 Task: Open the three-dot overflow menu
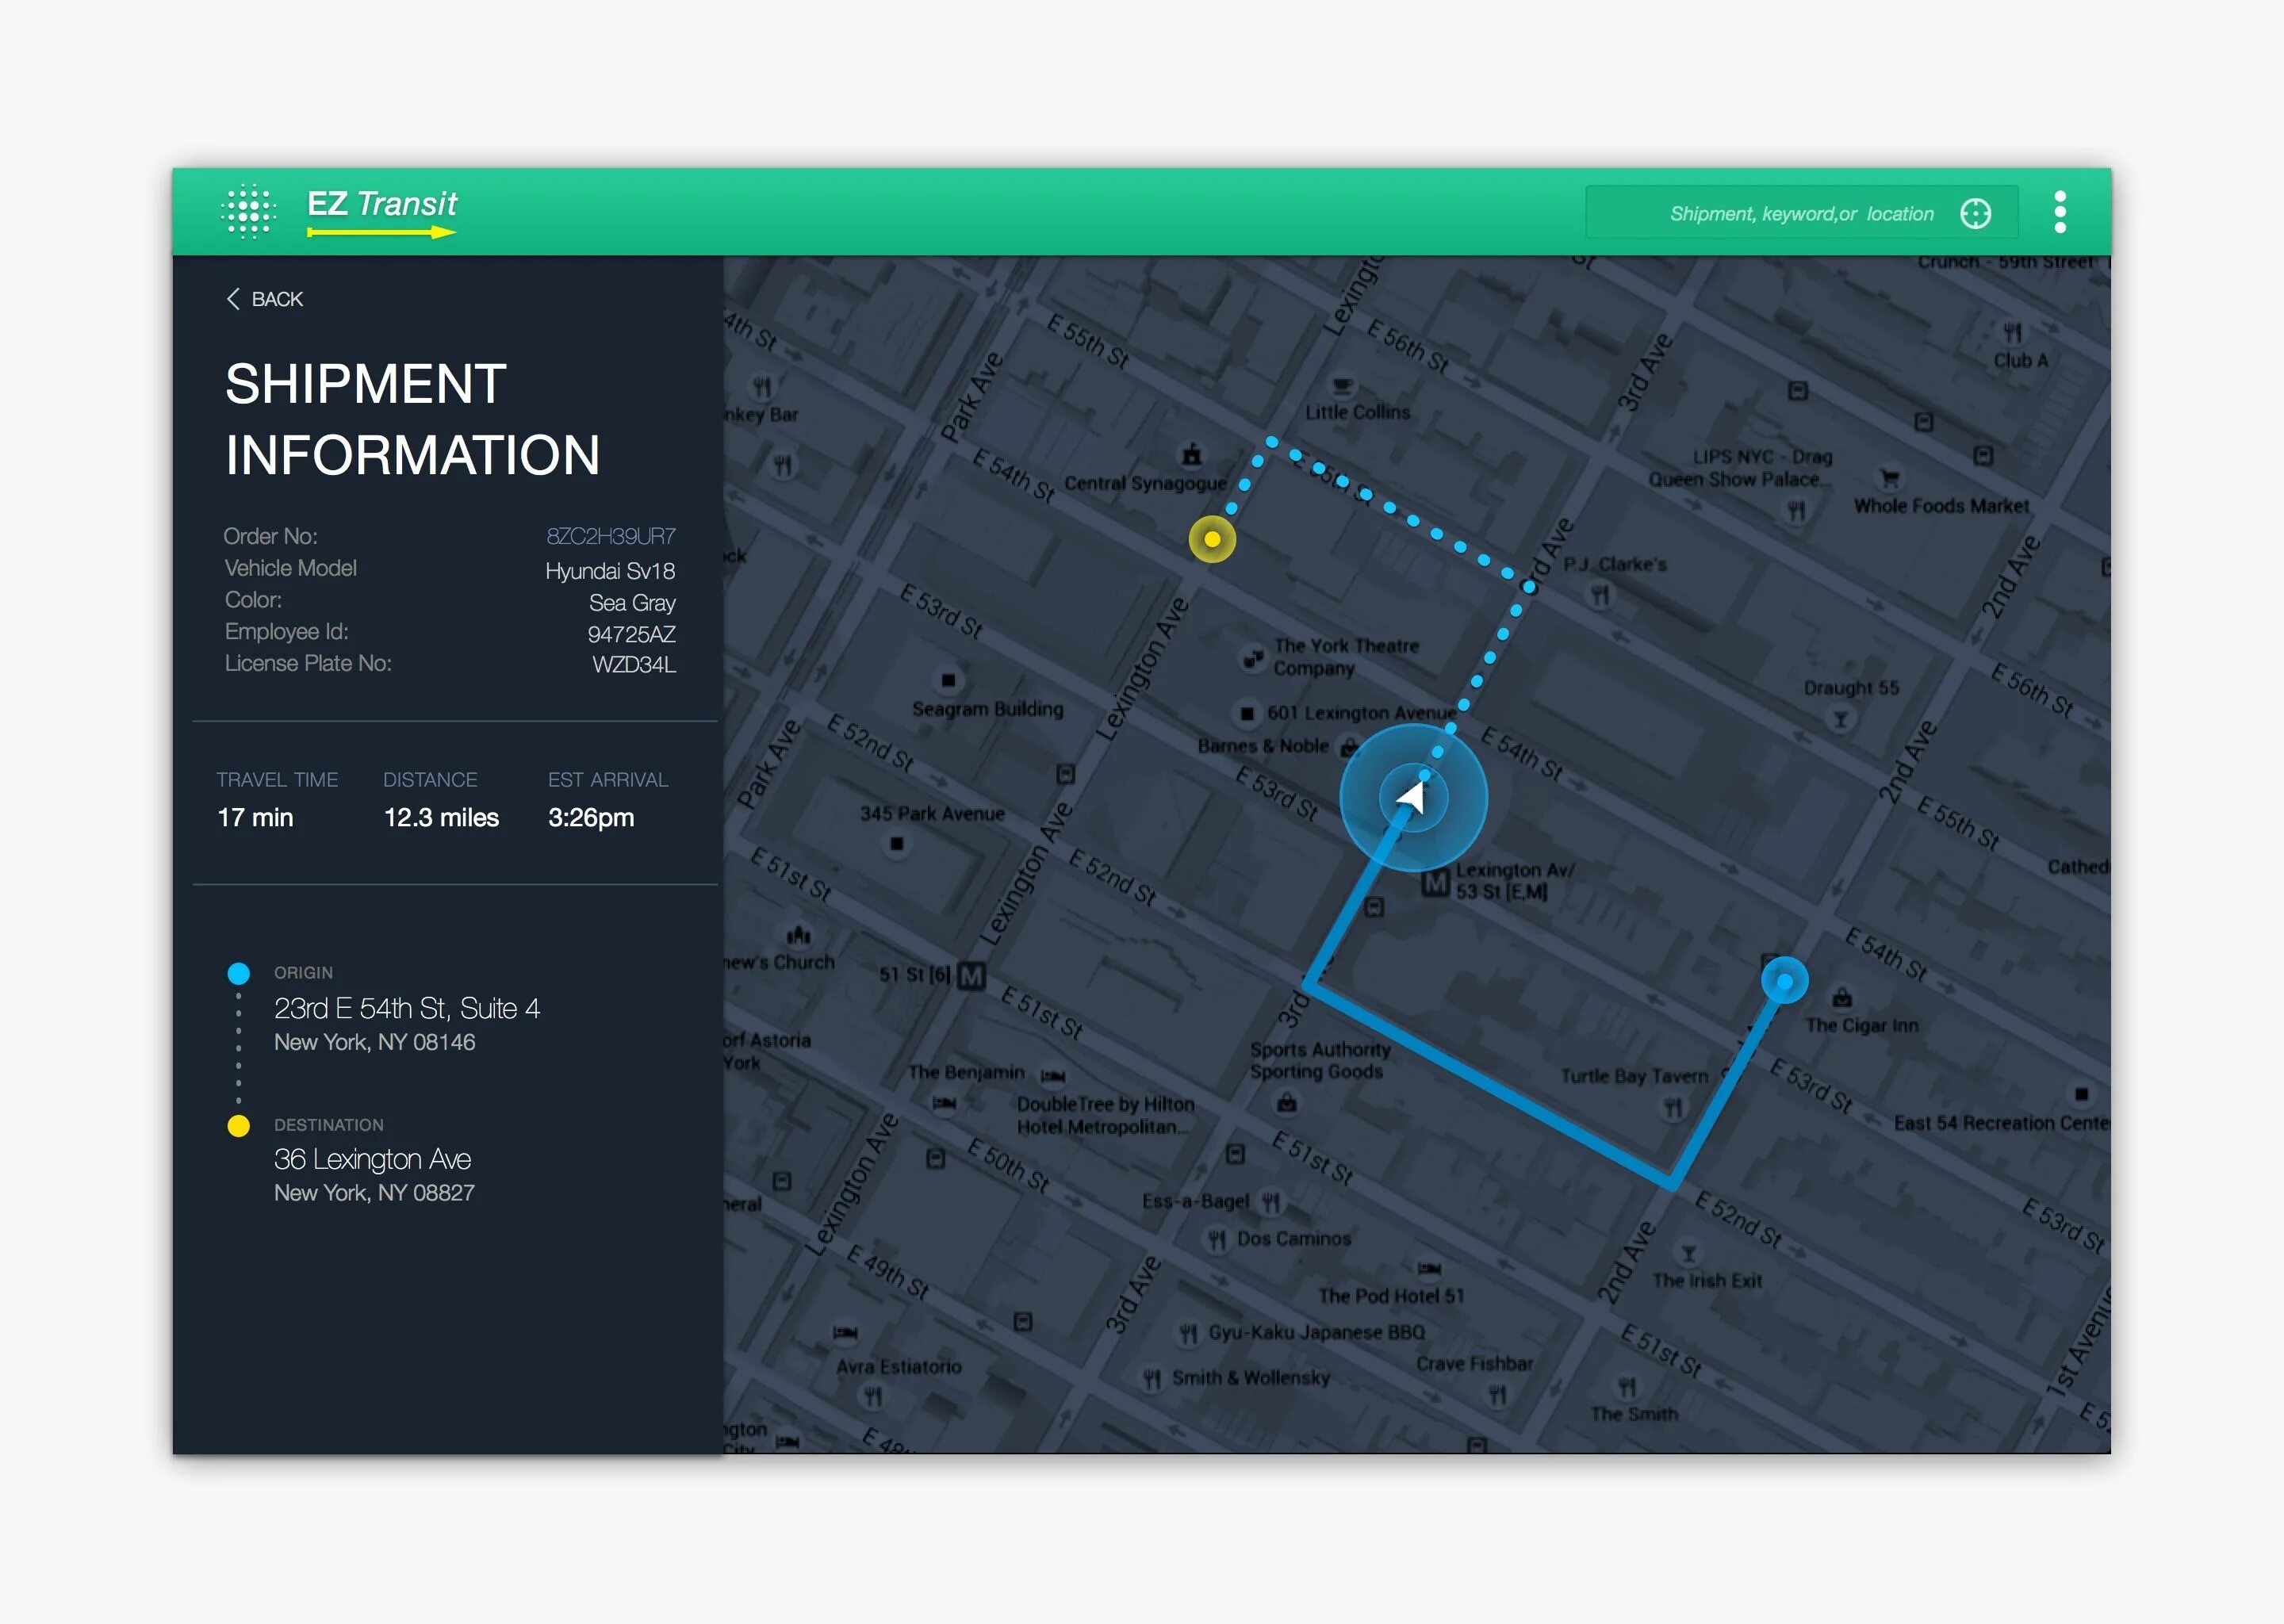[2060, 212]
